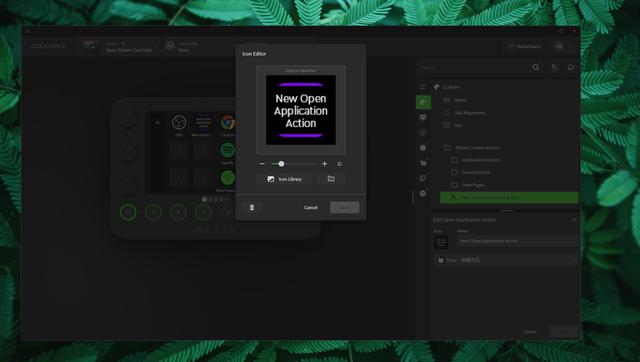Image resolution: width=640 pixels, height=362 pixels.
Task: Open the Icon Library
Action: coord(284,179)
